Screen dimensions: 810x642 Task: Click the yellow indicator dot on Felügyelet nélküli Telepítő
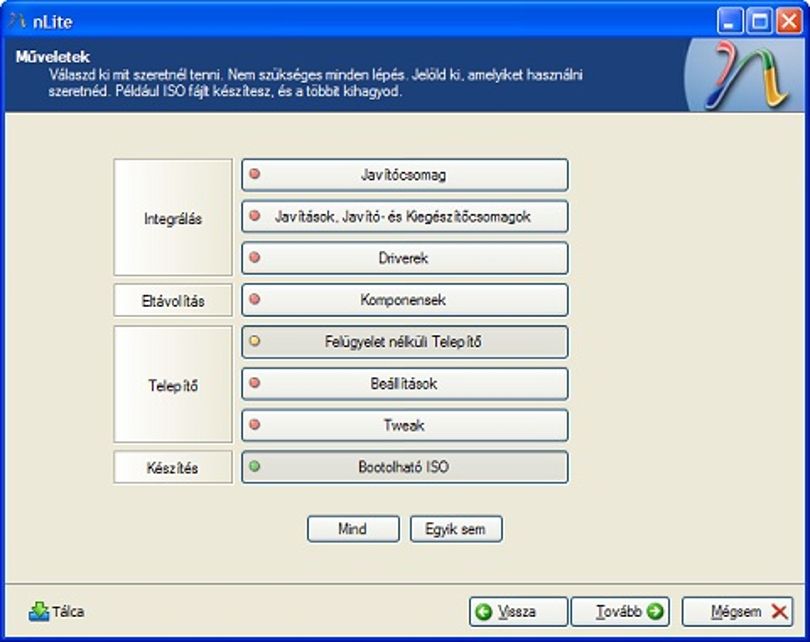coord(255,341)
